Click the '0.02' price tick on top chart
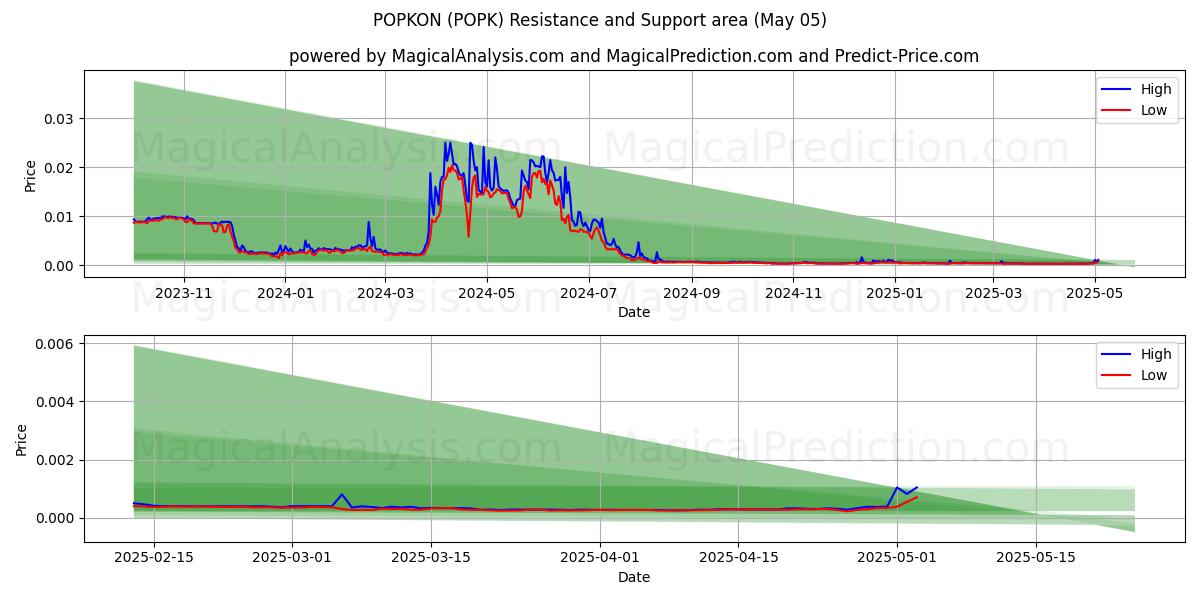 tap(61, 167)
